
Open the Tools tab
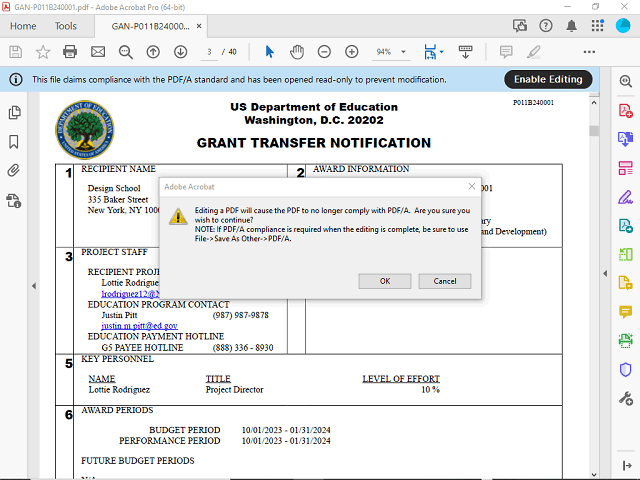coord(66,26)
